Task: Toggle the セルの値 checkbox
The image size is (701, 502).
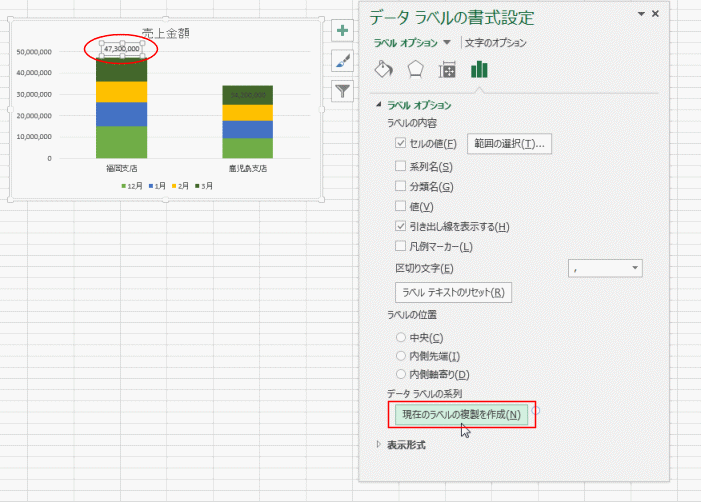Action: 401,144
